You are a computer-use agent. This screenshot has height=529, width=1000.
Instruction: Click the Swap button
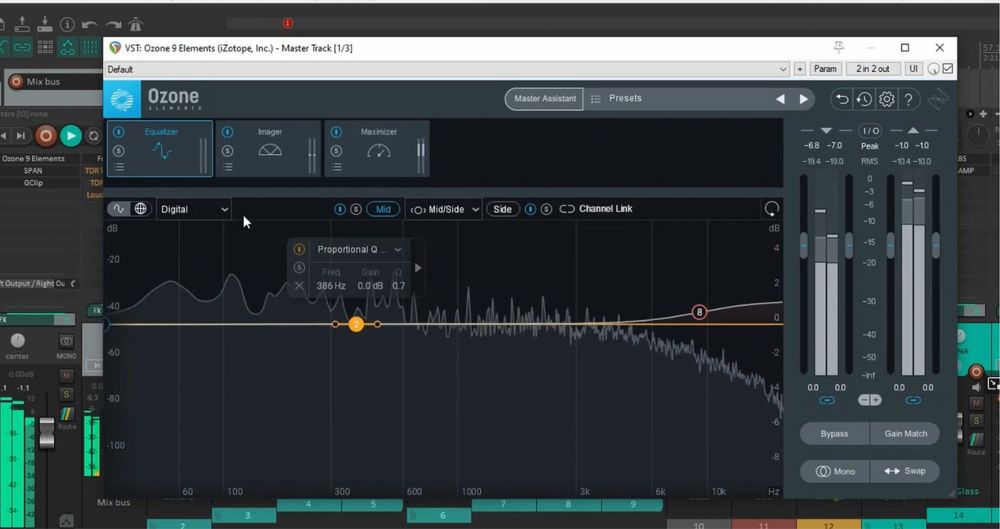[905, 472]
